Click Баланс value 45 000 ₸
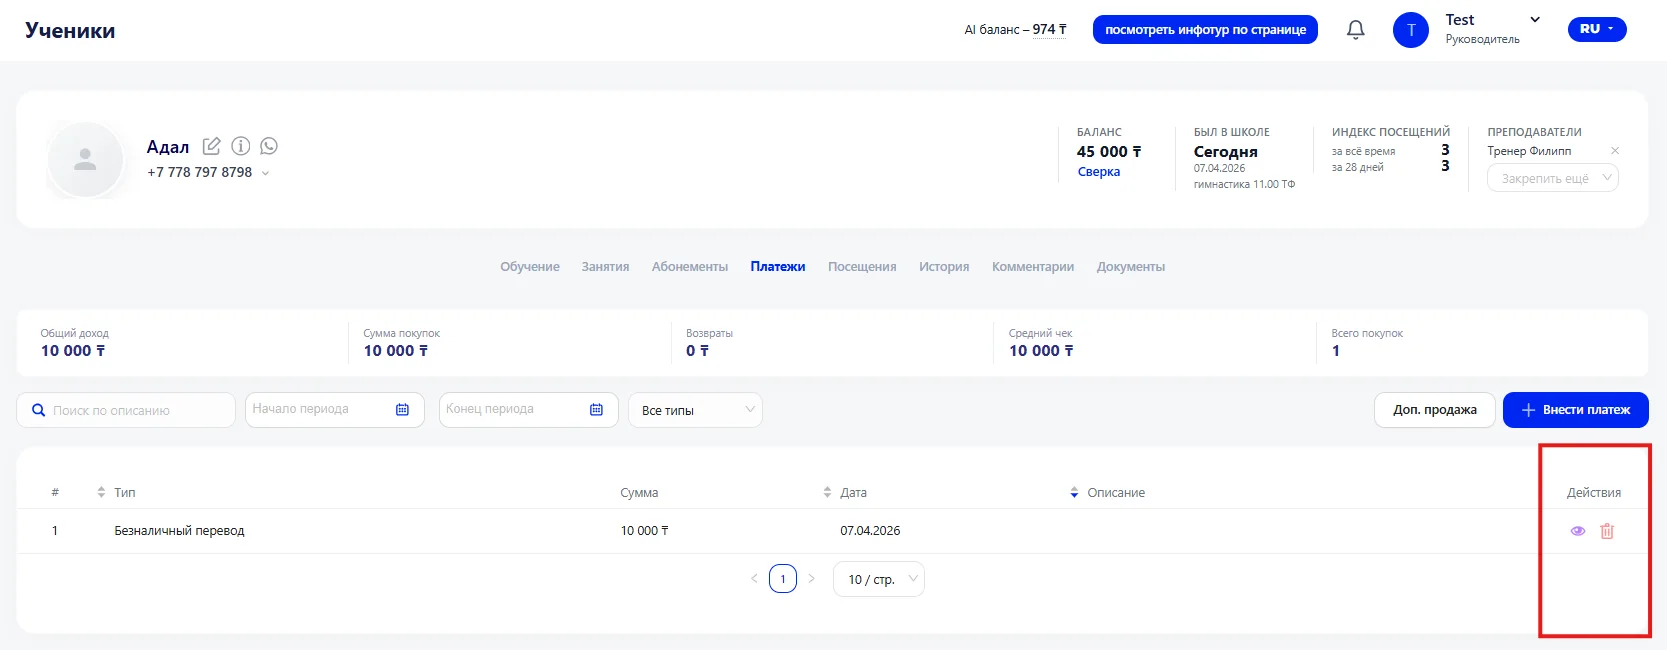 tap(1109, 152)
